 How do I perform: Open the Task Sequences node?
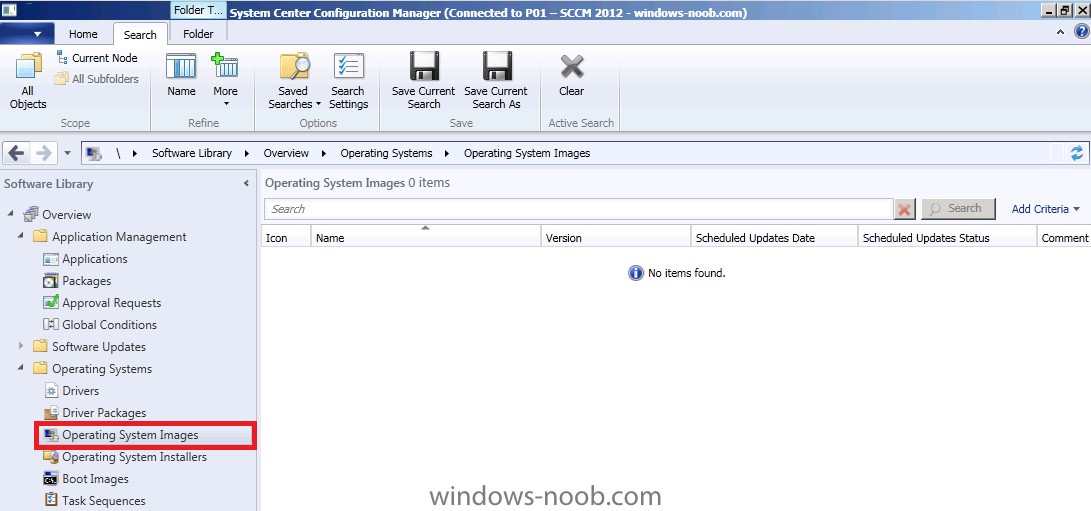[x=104, y=501]
